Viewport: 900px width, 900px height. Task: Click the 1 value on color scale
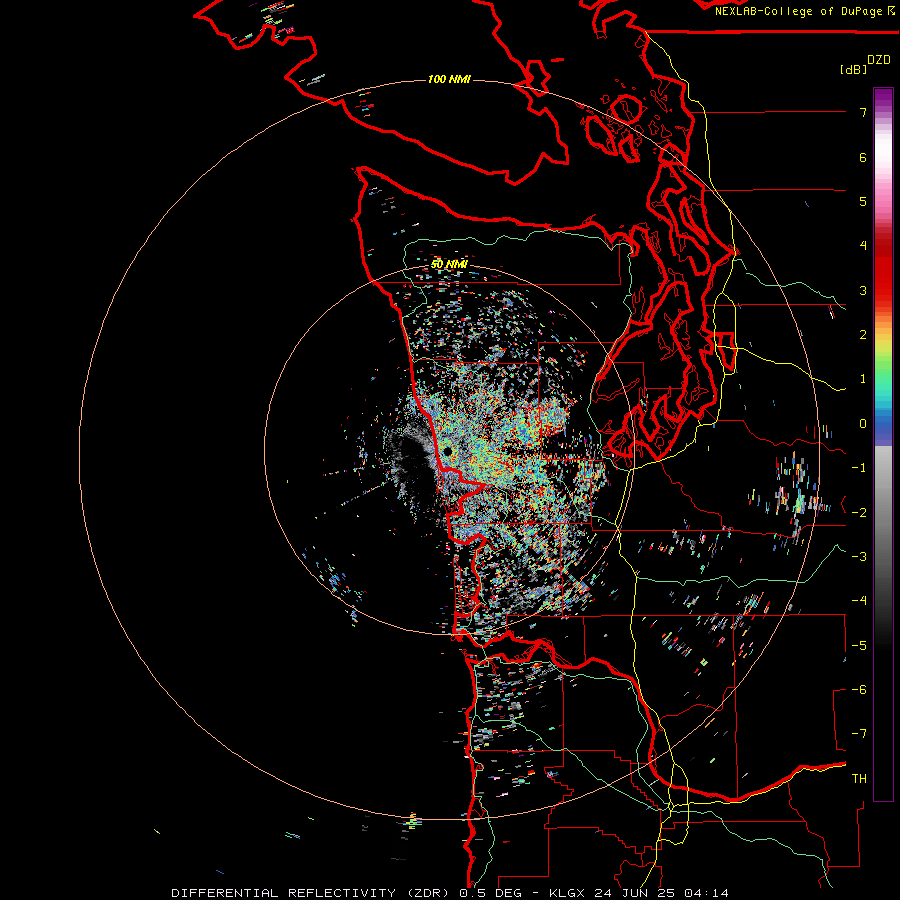coord(863,379)
